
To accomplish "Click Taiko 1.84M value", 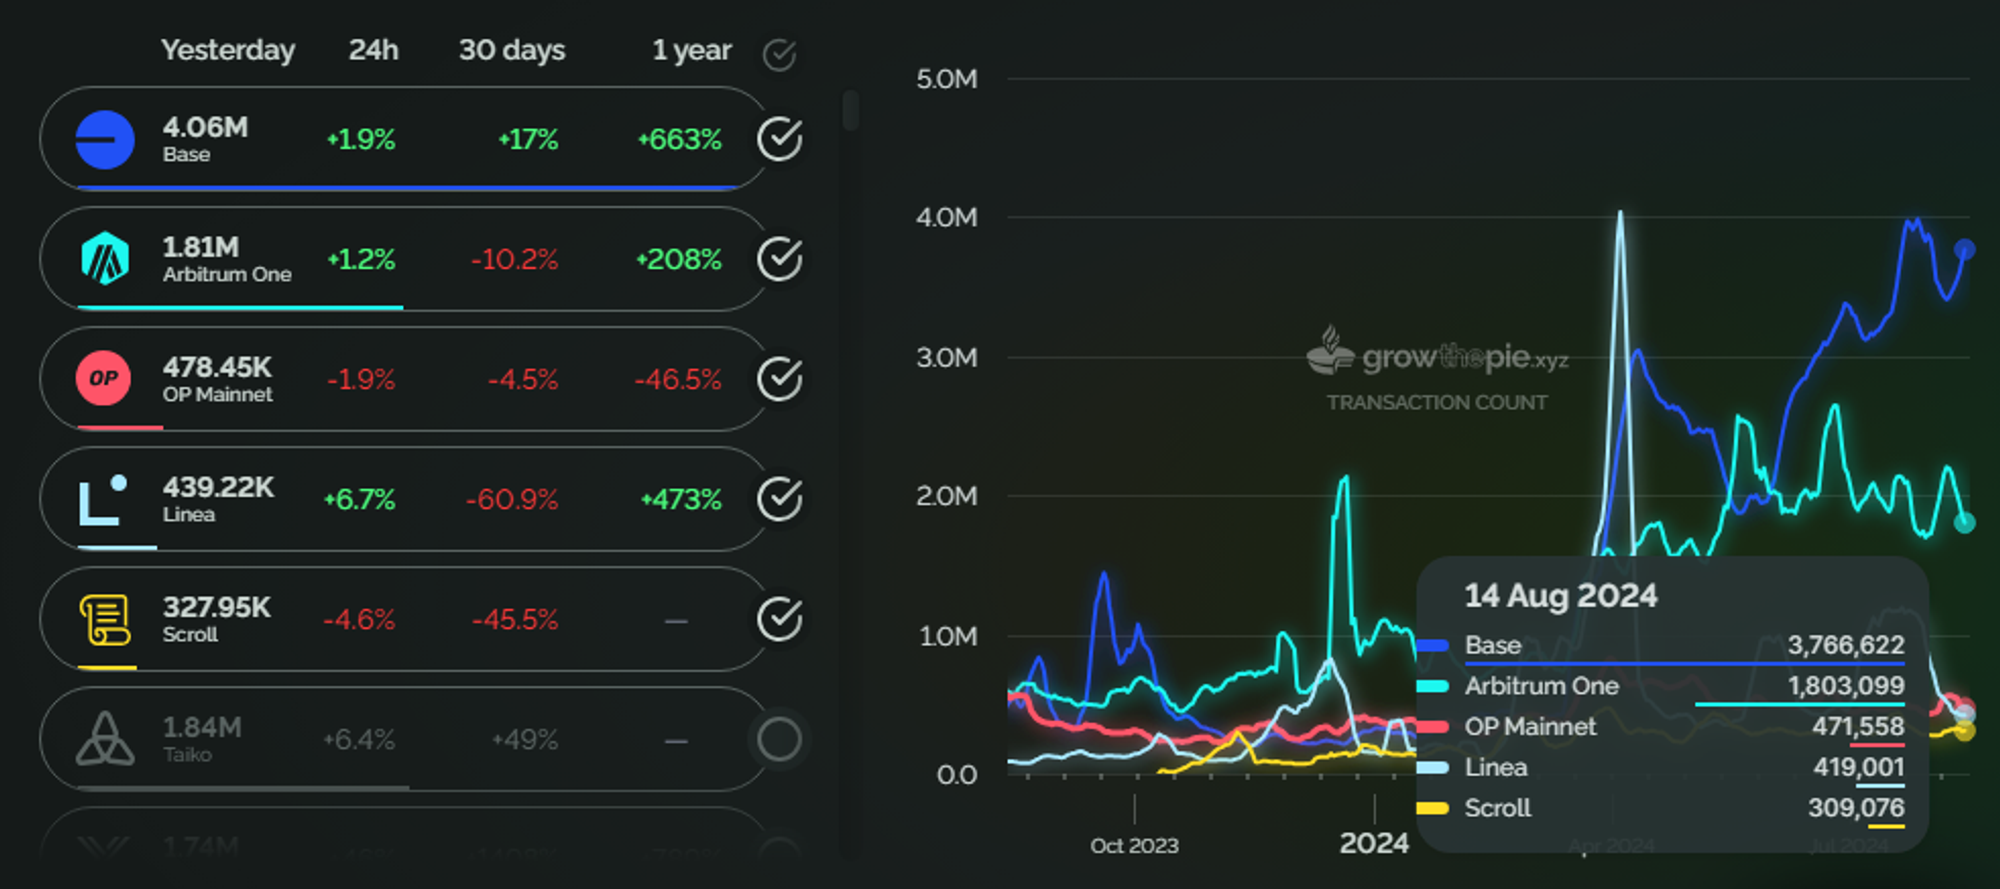I will tap(202, 727).
